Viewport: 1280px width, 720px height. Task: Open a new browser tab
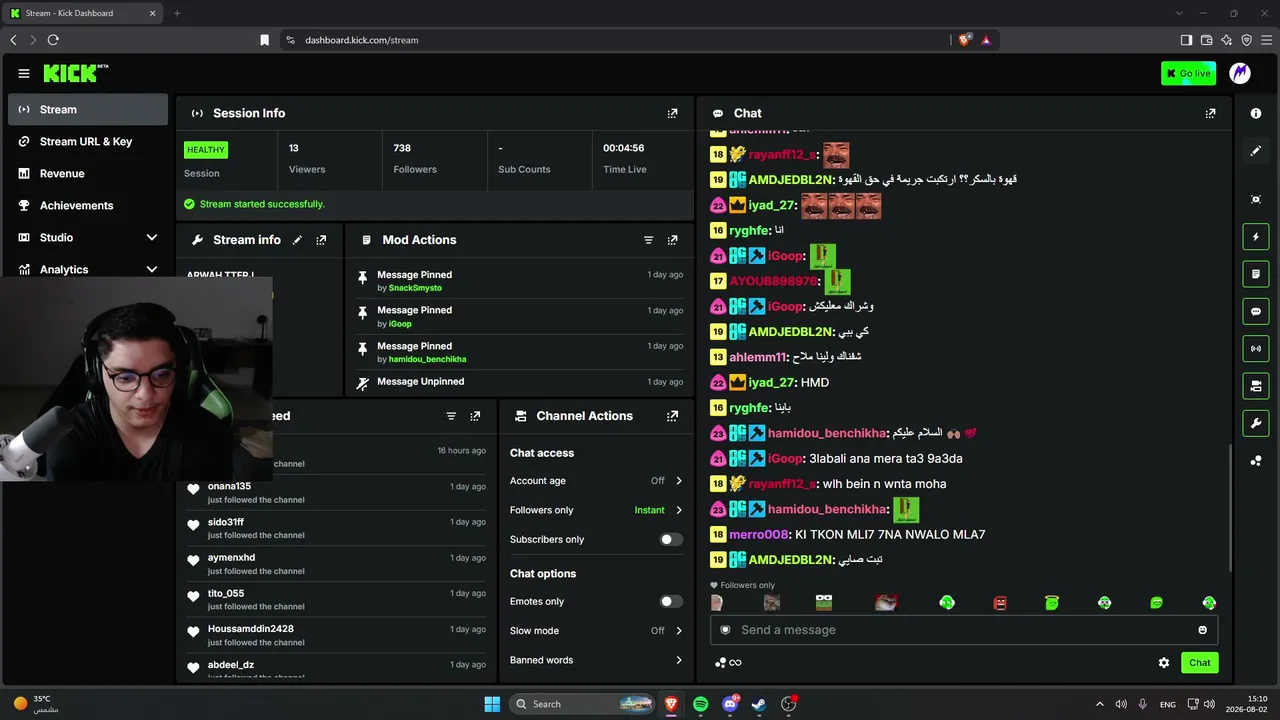point(177,13)
